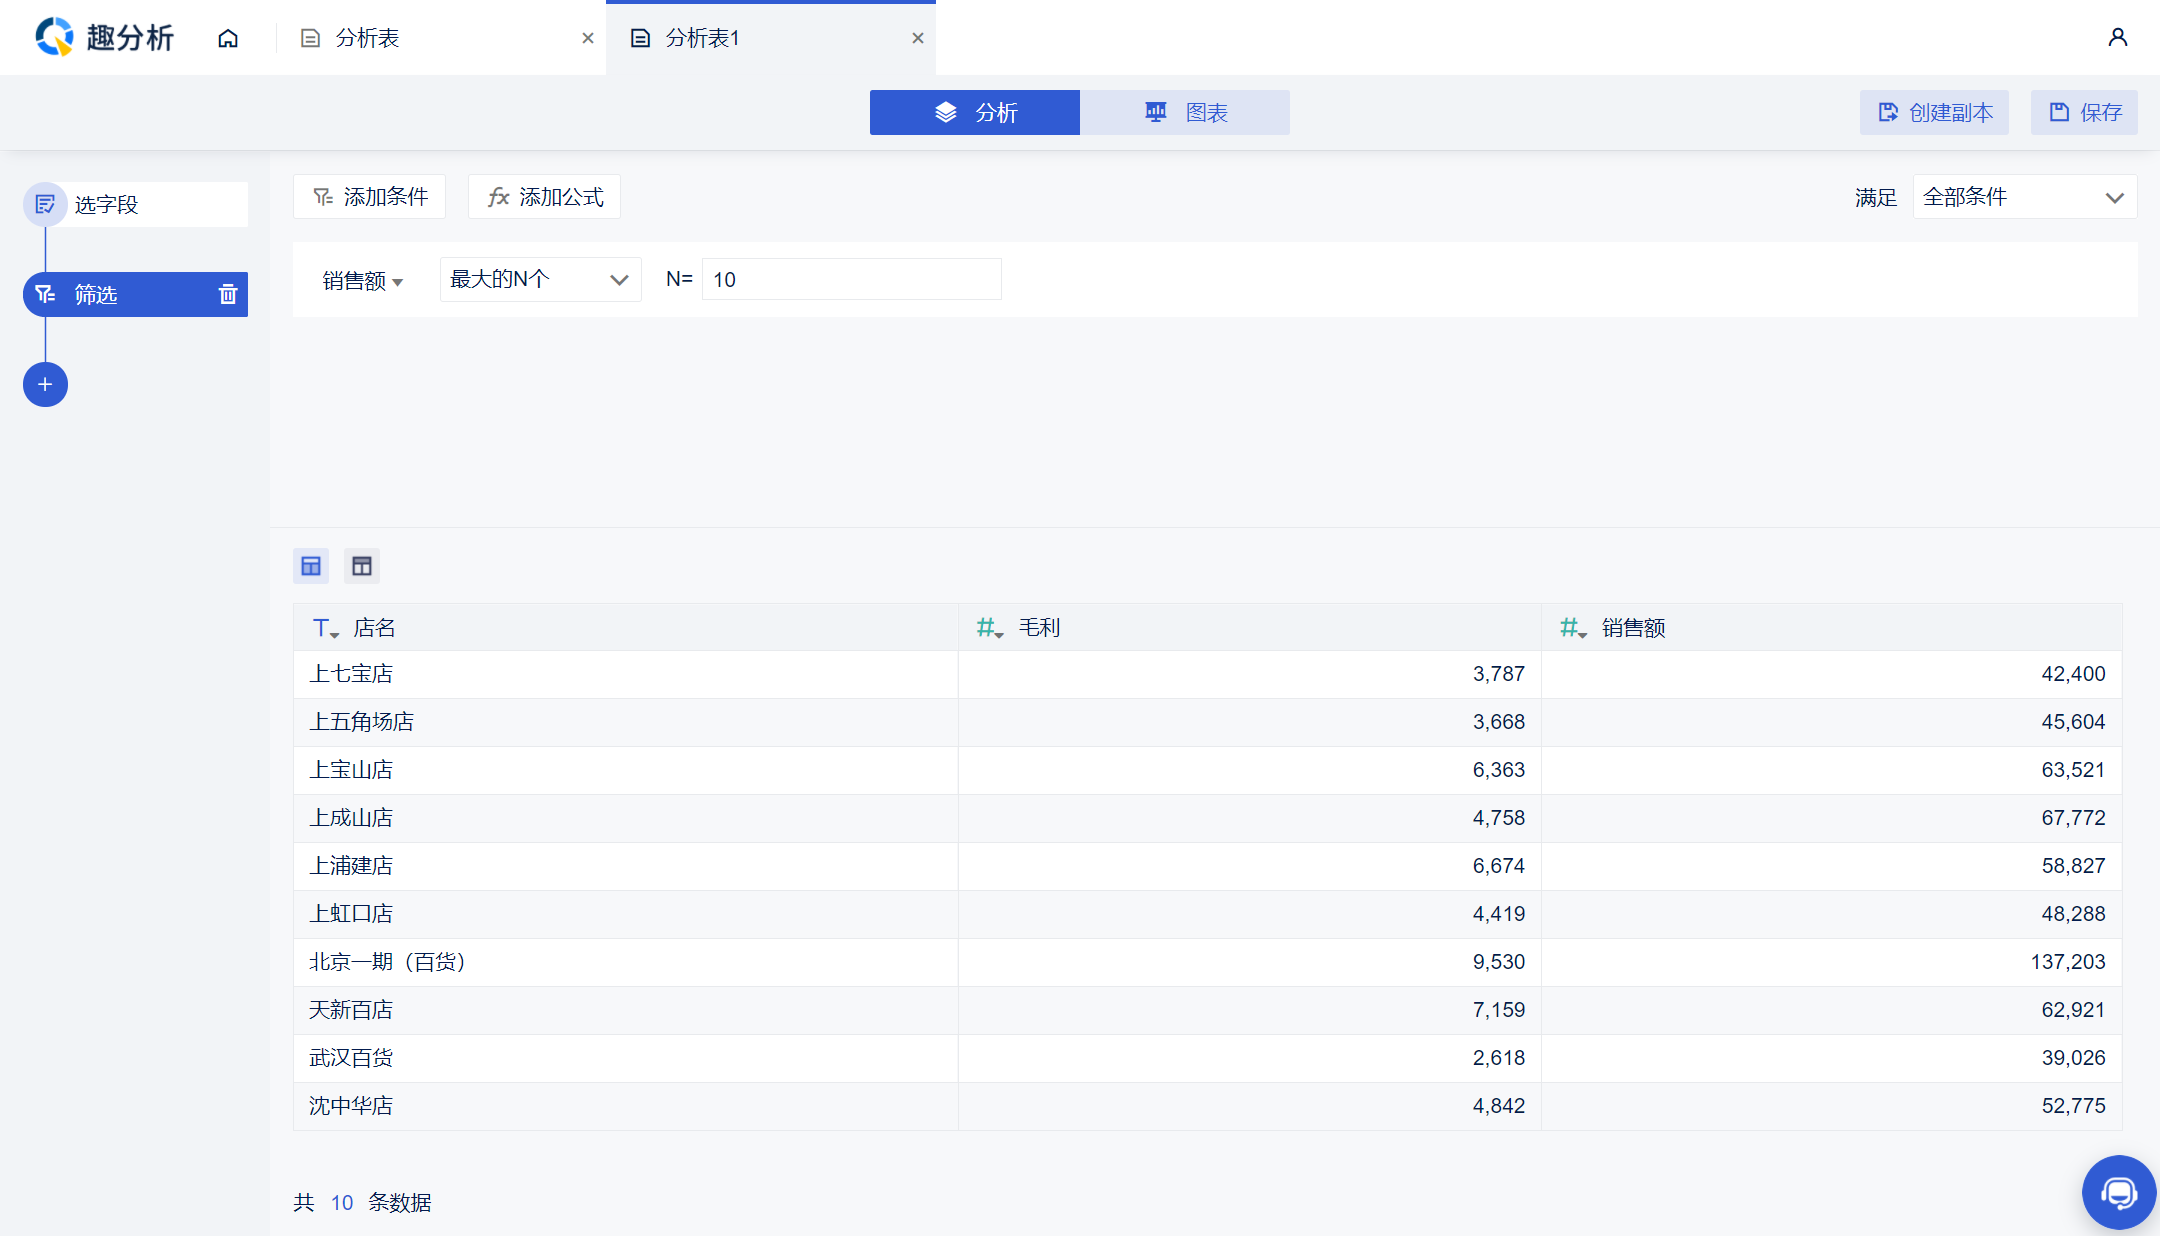Viewport: 2160px width, 1236px height.
Task: Open the customer service chat bubble
Action: point(2118,1192)
